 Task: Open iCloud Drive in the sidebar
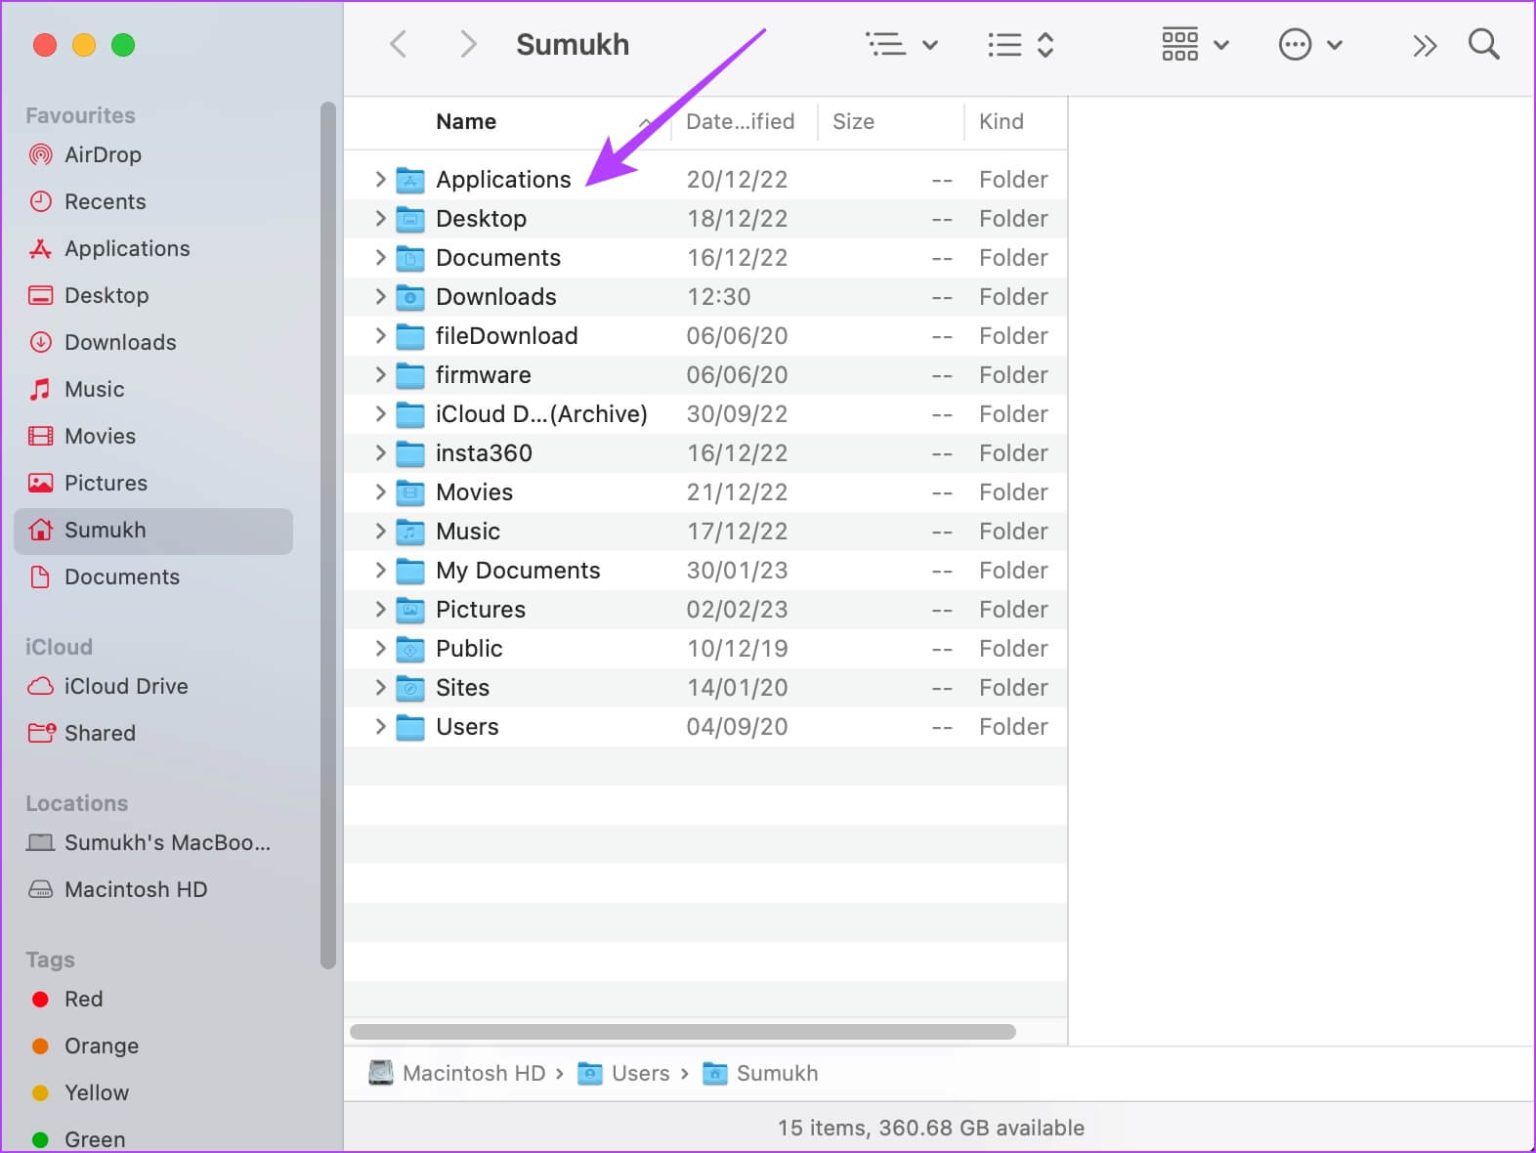(x=125, y=686)
